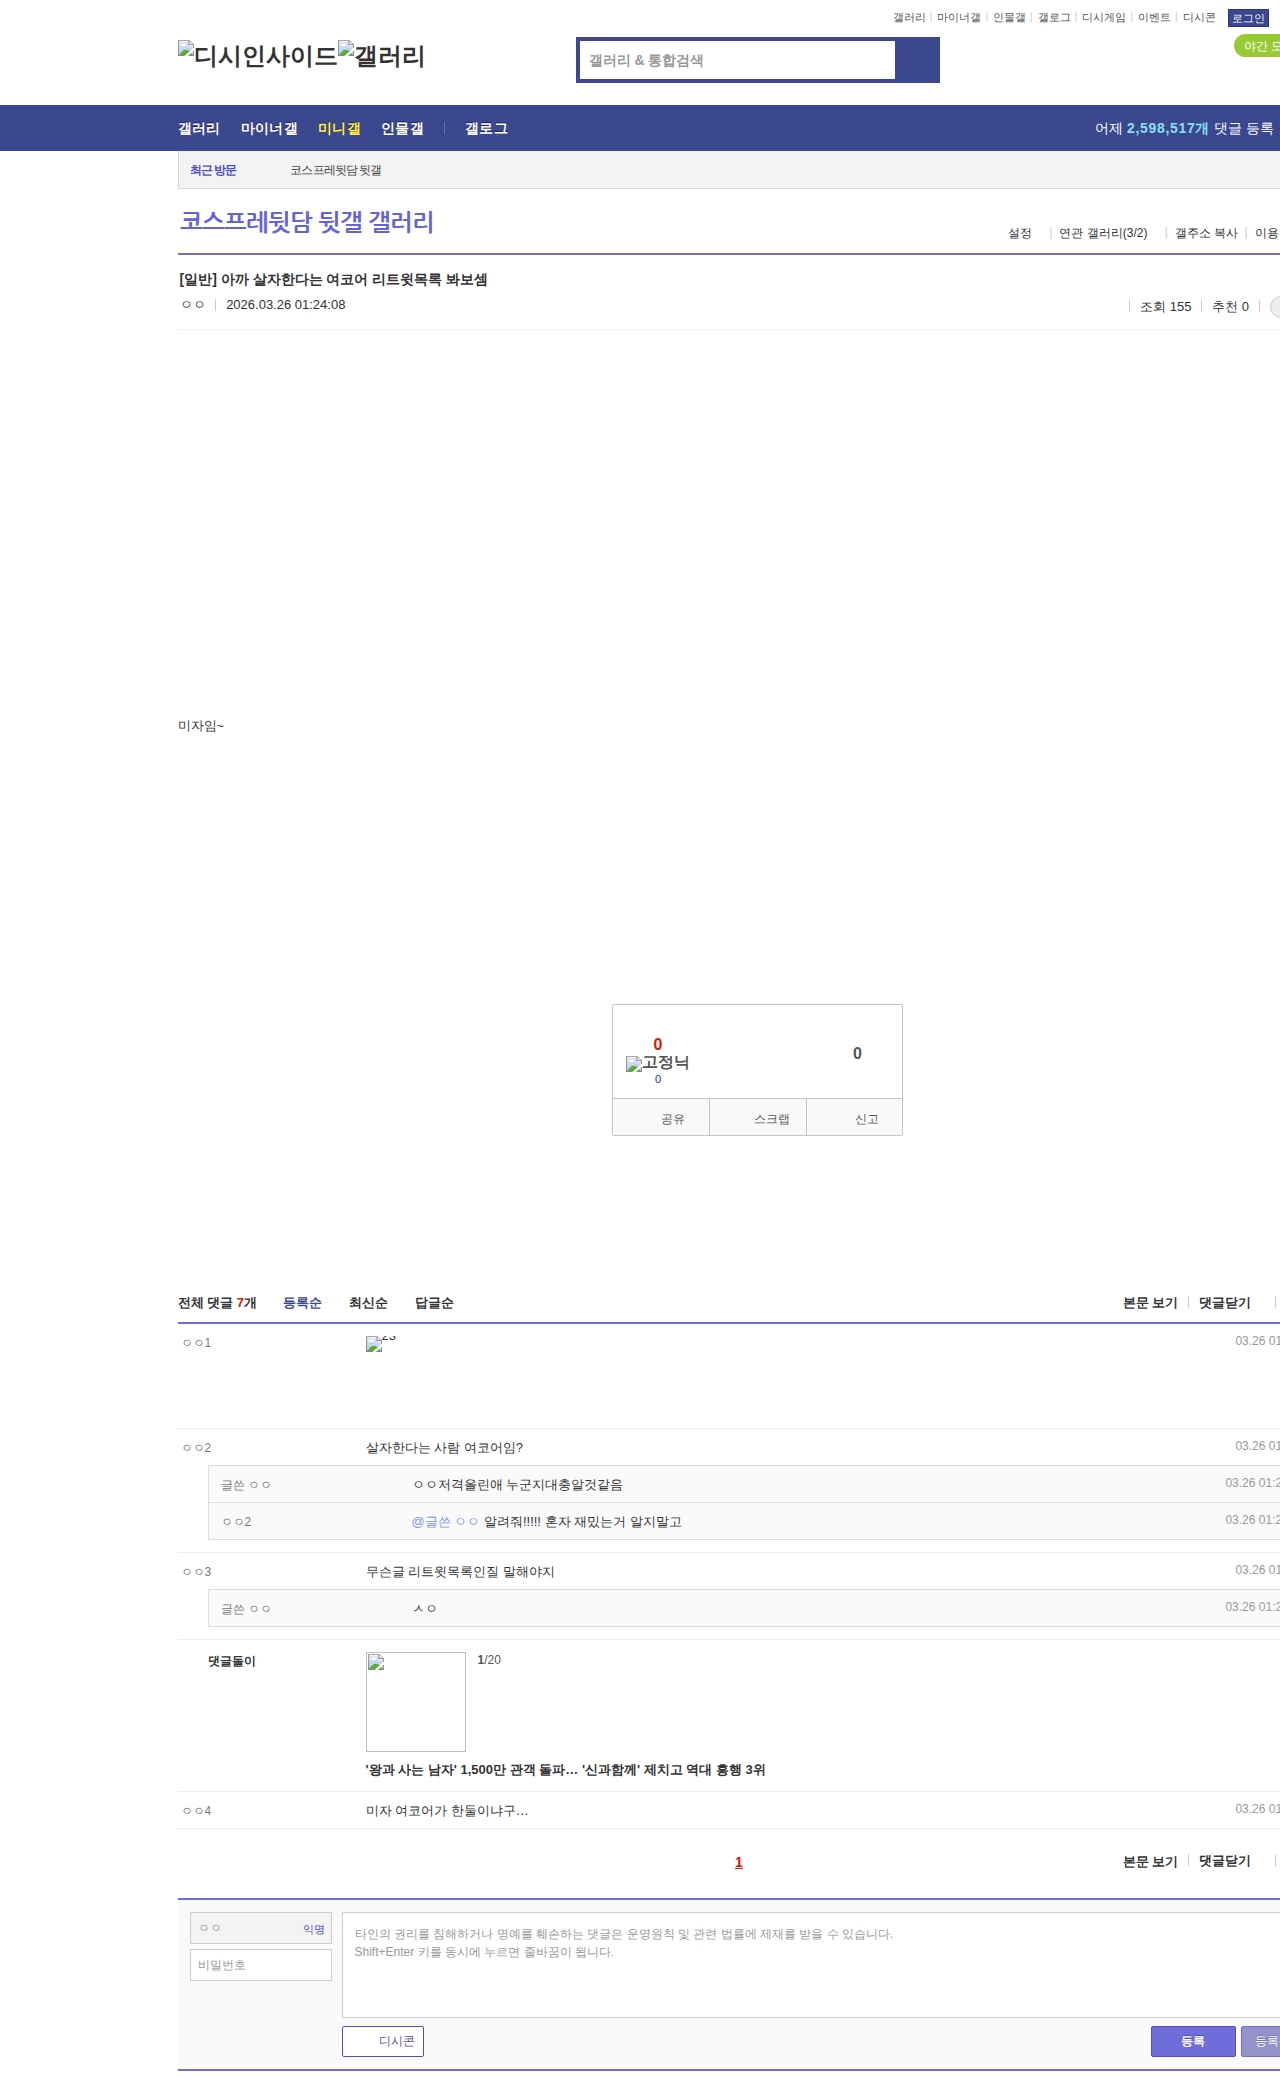Click comment text "미자 여코어가 한둘이냐구..."

[x=447, y=1811]
